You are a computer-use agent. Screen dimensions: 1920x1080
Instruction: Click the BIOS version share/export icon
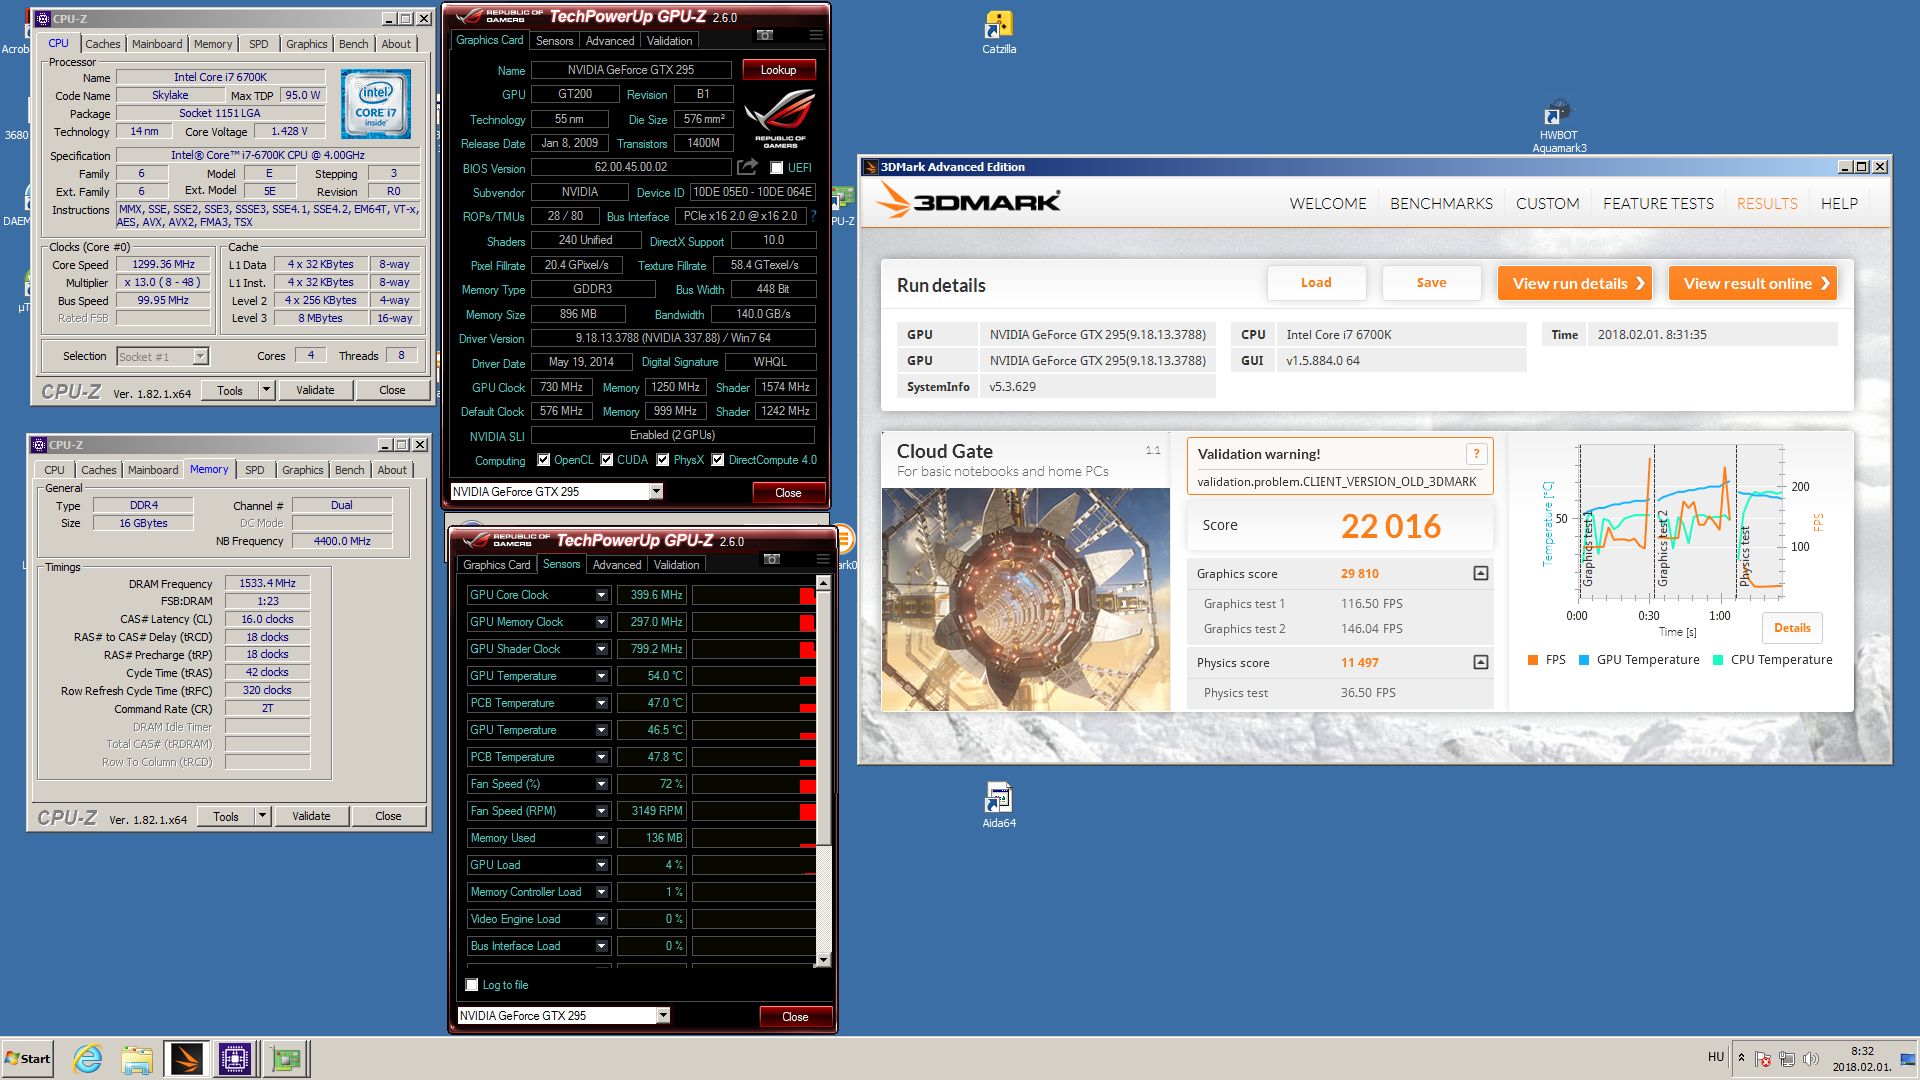[x=747, y=167]
